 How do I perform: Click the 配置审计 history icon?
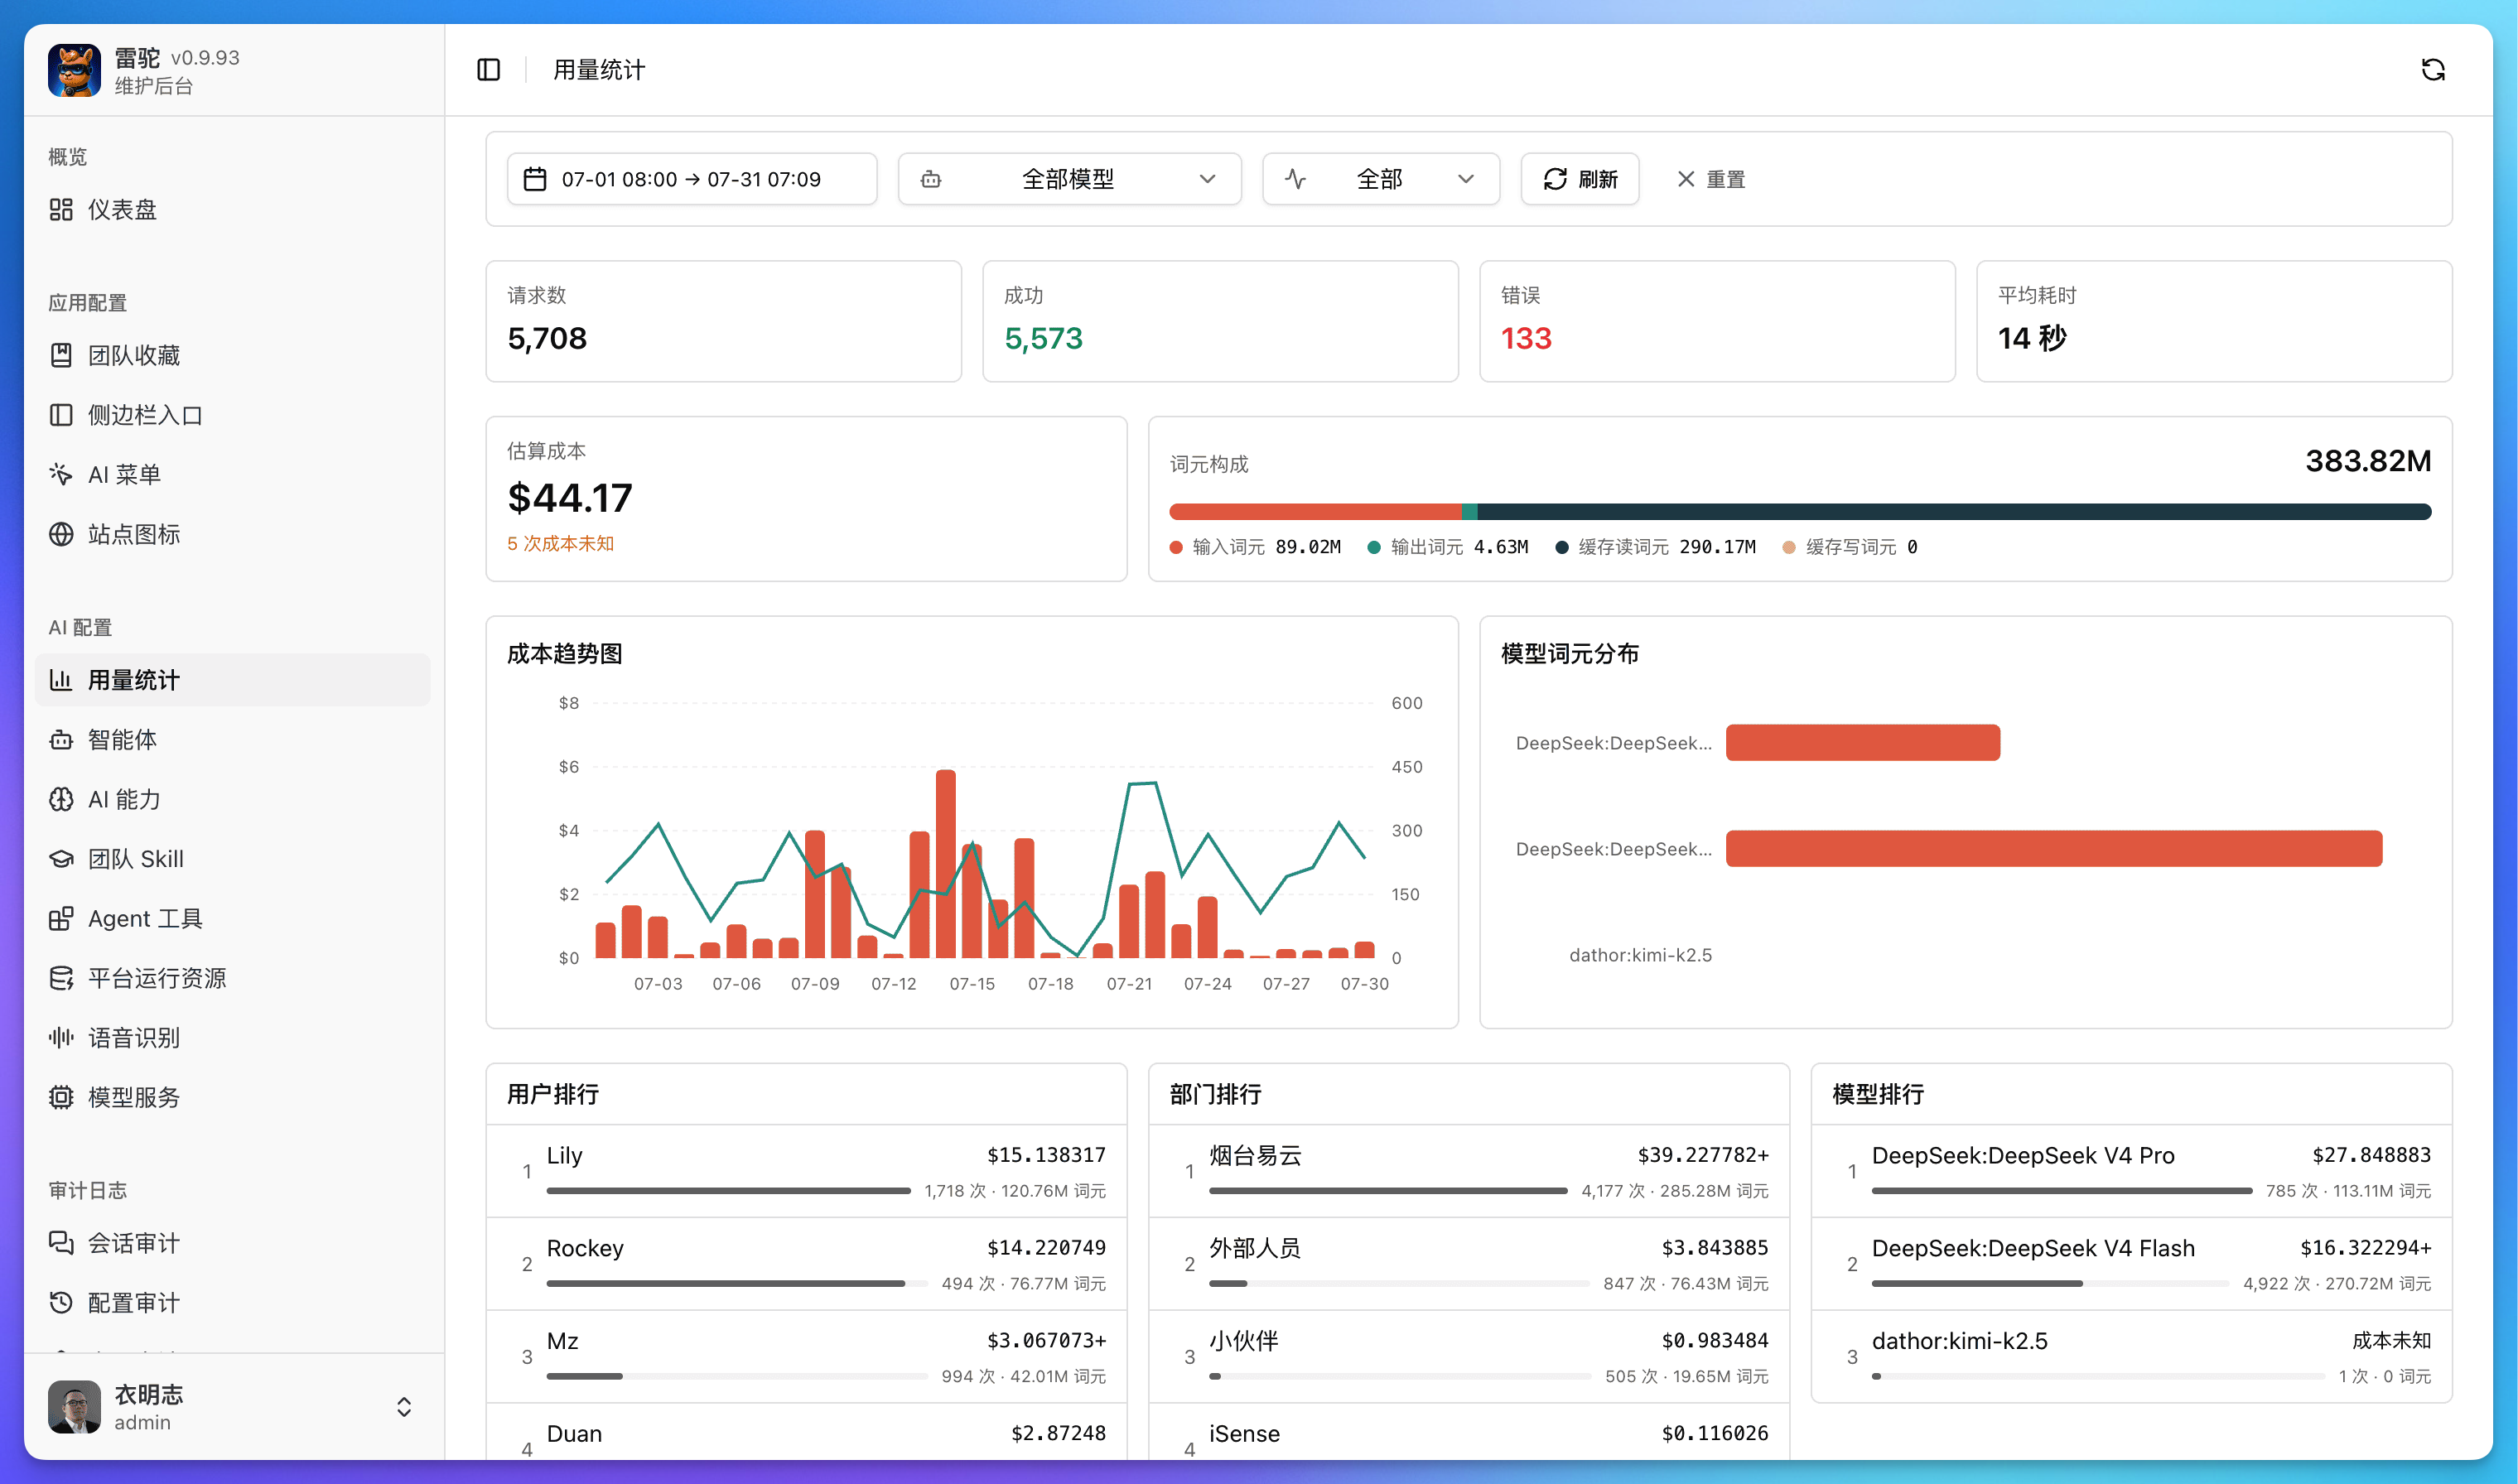(x=61, y=1302)
